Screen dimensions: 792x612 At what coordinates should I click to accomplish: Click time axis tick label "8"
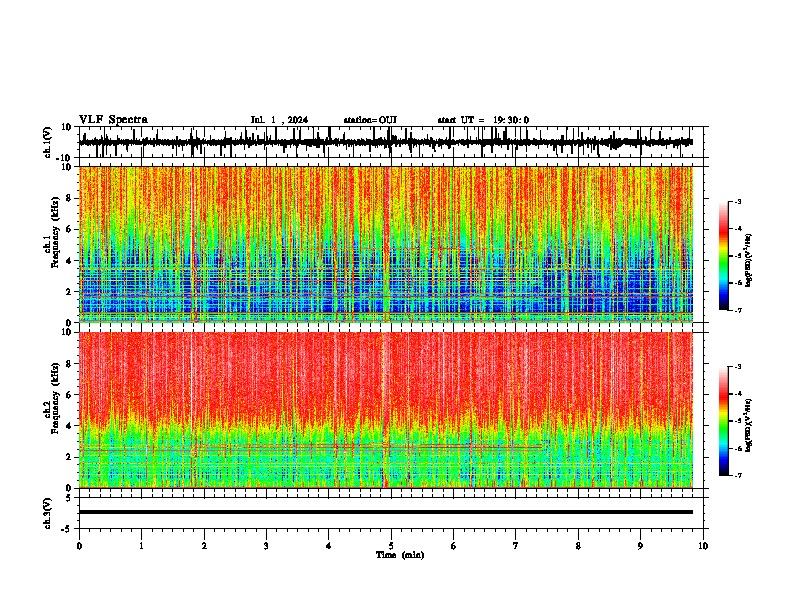click(578, 546)
